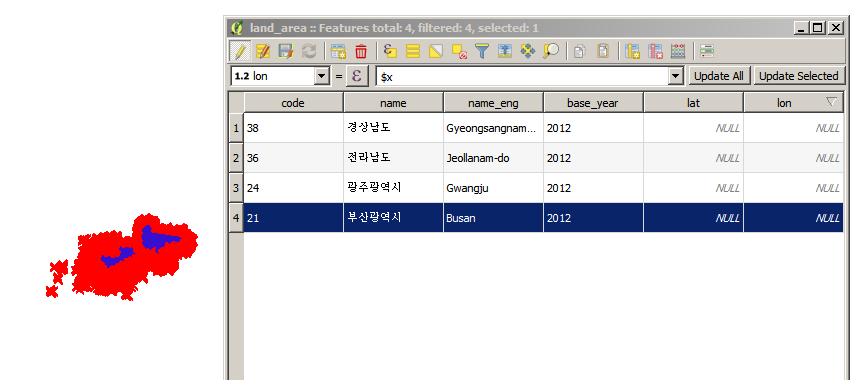Deselect all features icon
This screenshot has width=853, height=380.
pos(460,51)
